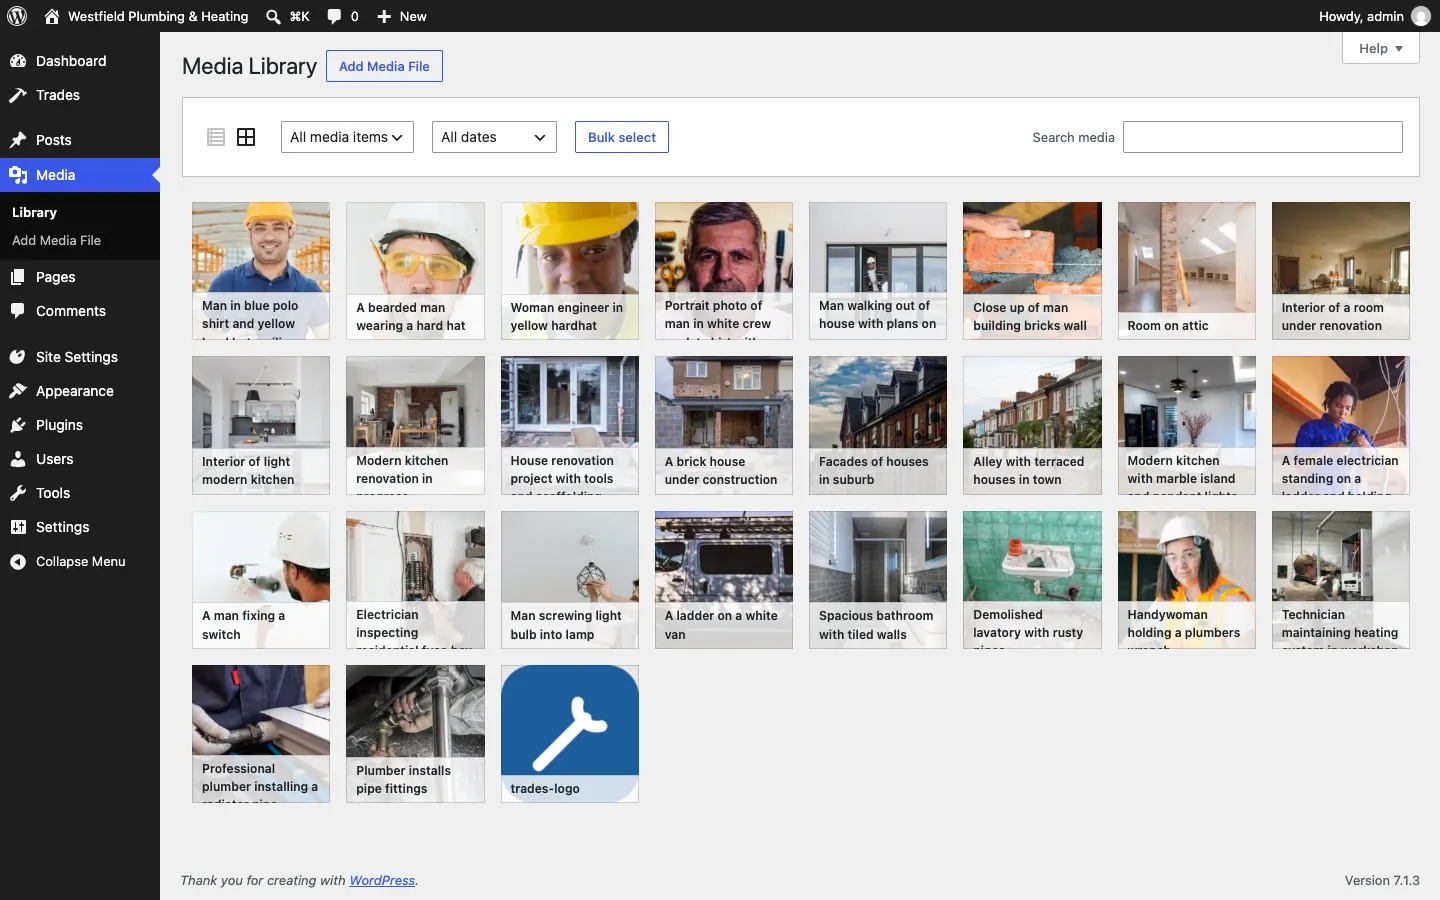Open the All dates filter dropdown
The height and width of the screenshot is (900, 1440).
(494, 137)
